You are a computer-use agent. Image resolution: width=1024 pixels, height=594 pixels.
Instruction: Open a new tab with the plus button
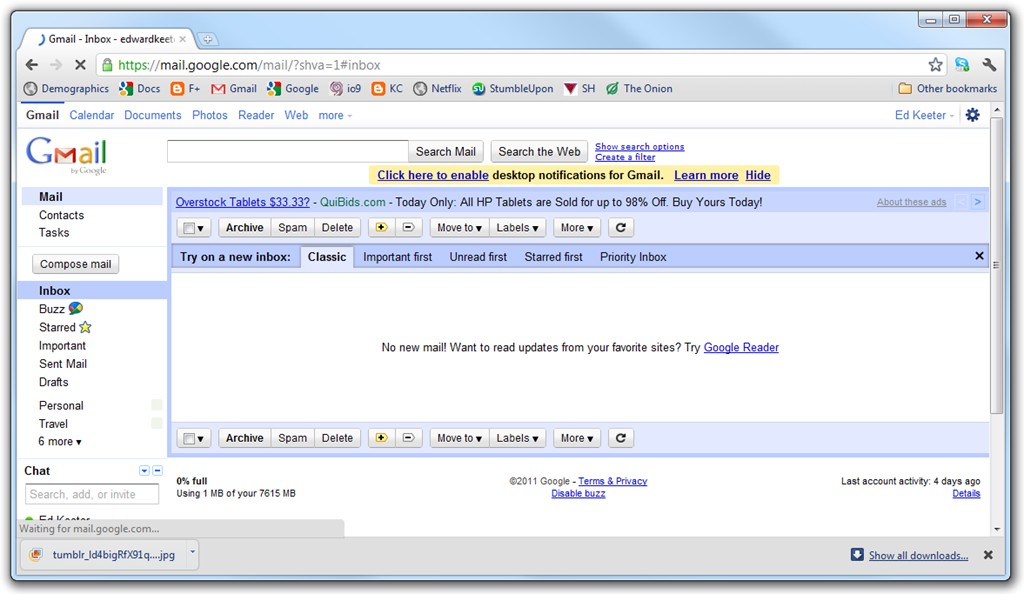208,40
